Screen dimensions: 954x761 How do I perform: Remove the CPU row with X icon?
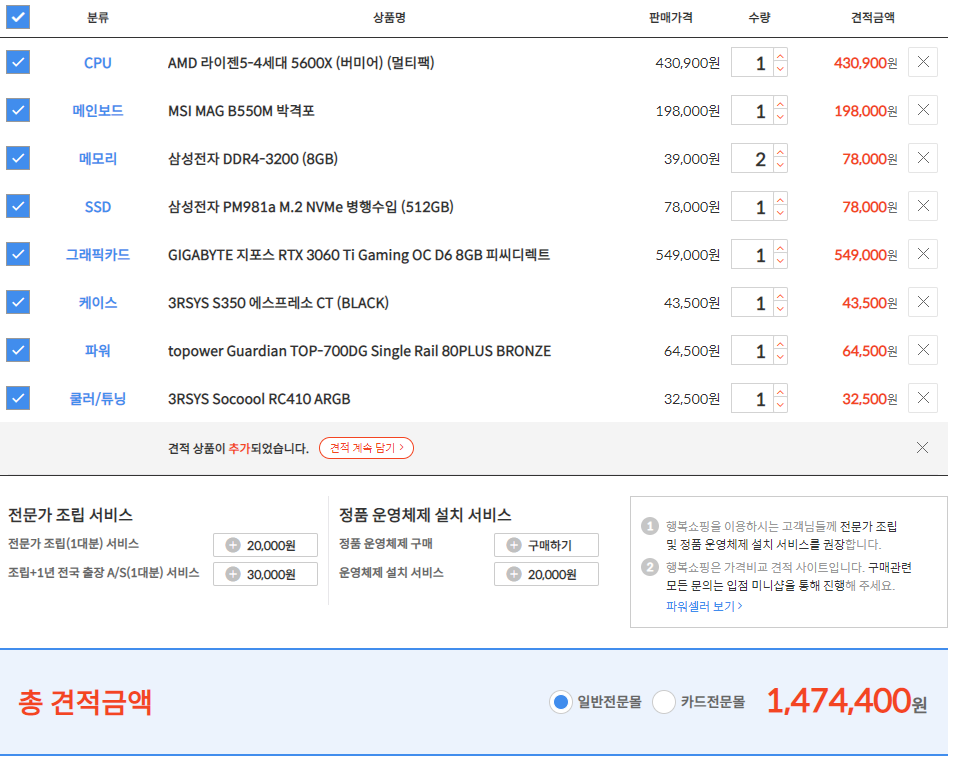[922, 62]
